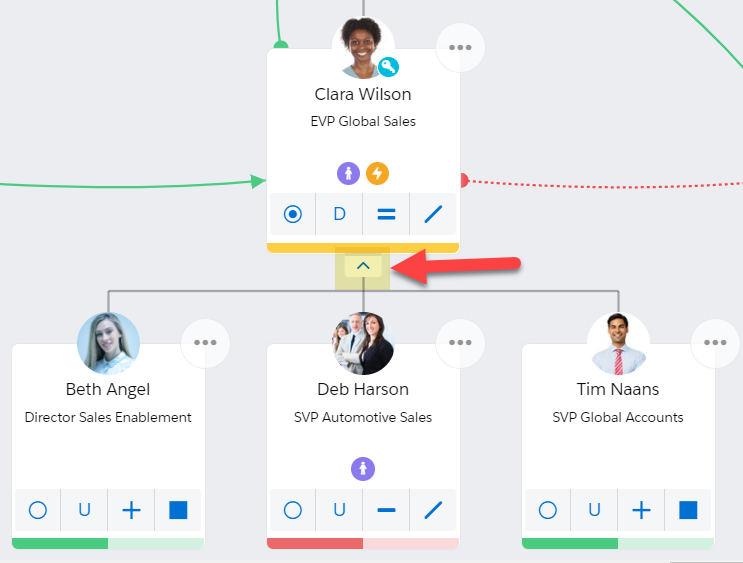
Task: Toggle the empty circle on Beth Angel's card
Action: coord(38,510)
